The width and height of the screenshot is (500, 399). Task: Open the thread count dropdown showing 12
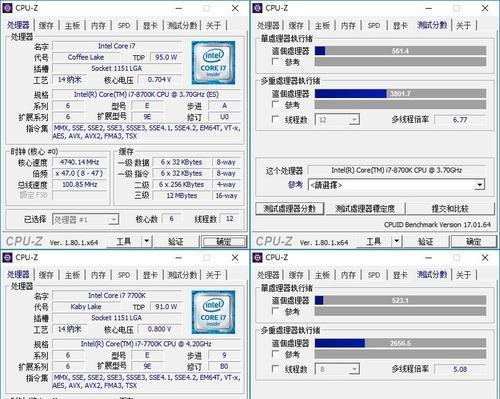tap(337, 119)
